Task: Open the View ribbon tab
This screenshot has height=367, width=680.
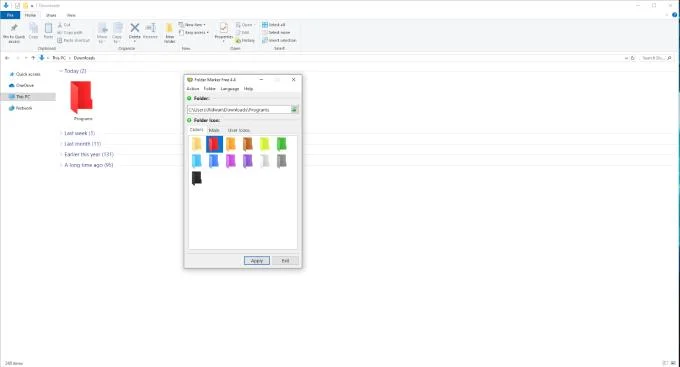Action: [x=71, y=15]
